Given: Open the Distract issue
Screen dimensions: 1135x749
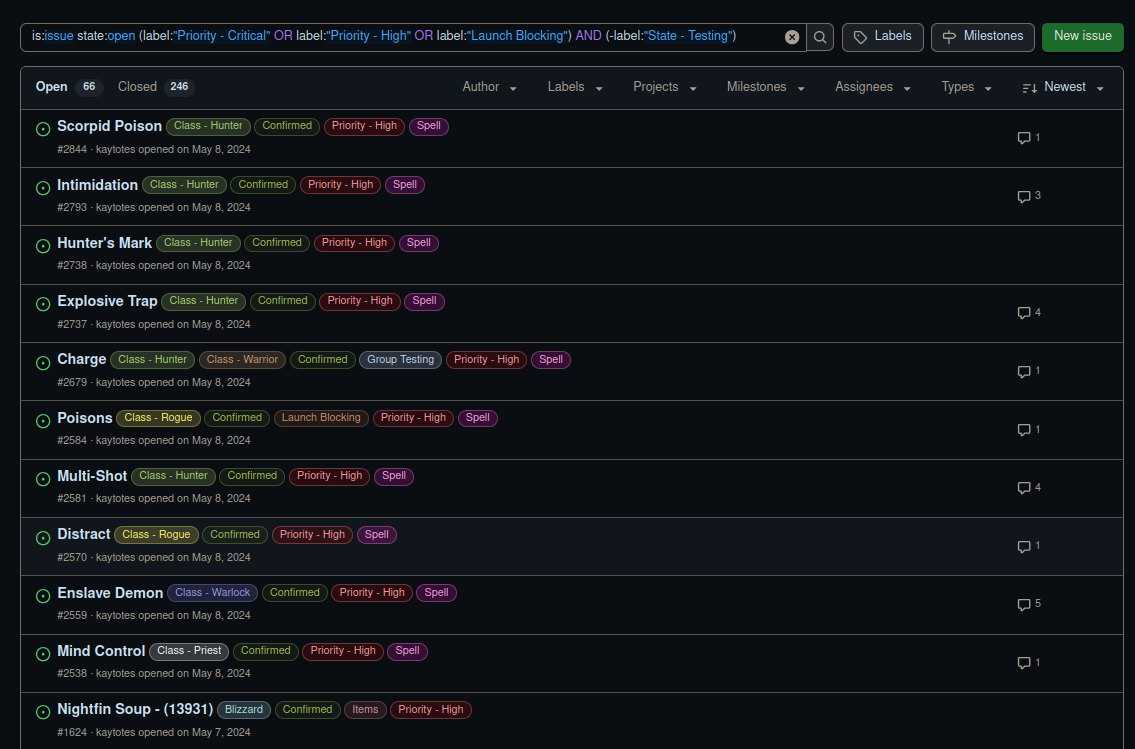Looking at the screenshot, I should click(x=84, y=534).
